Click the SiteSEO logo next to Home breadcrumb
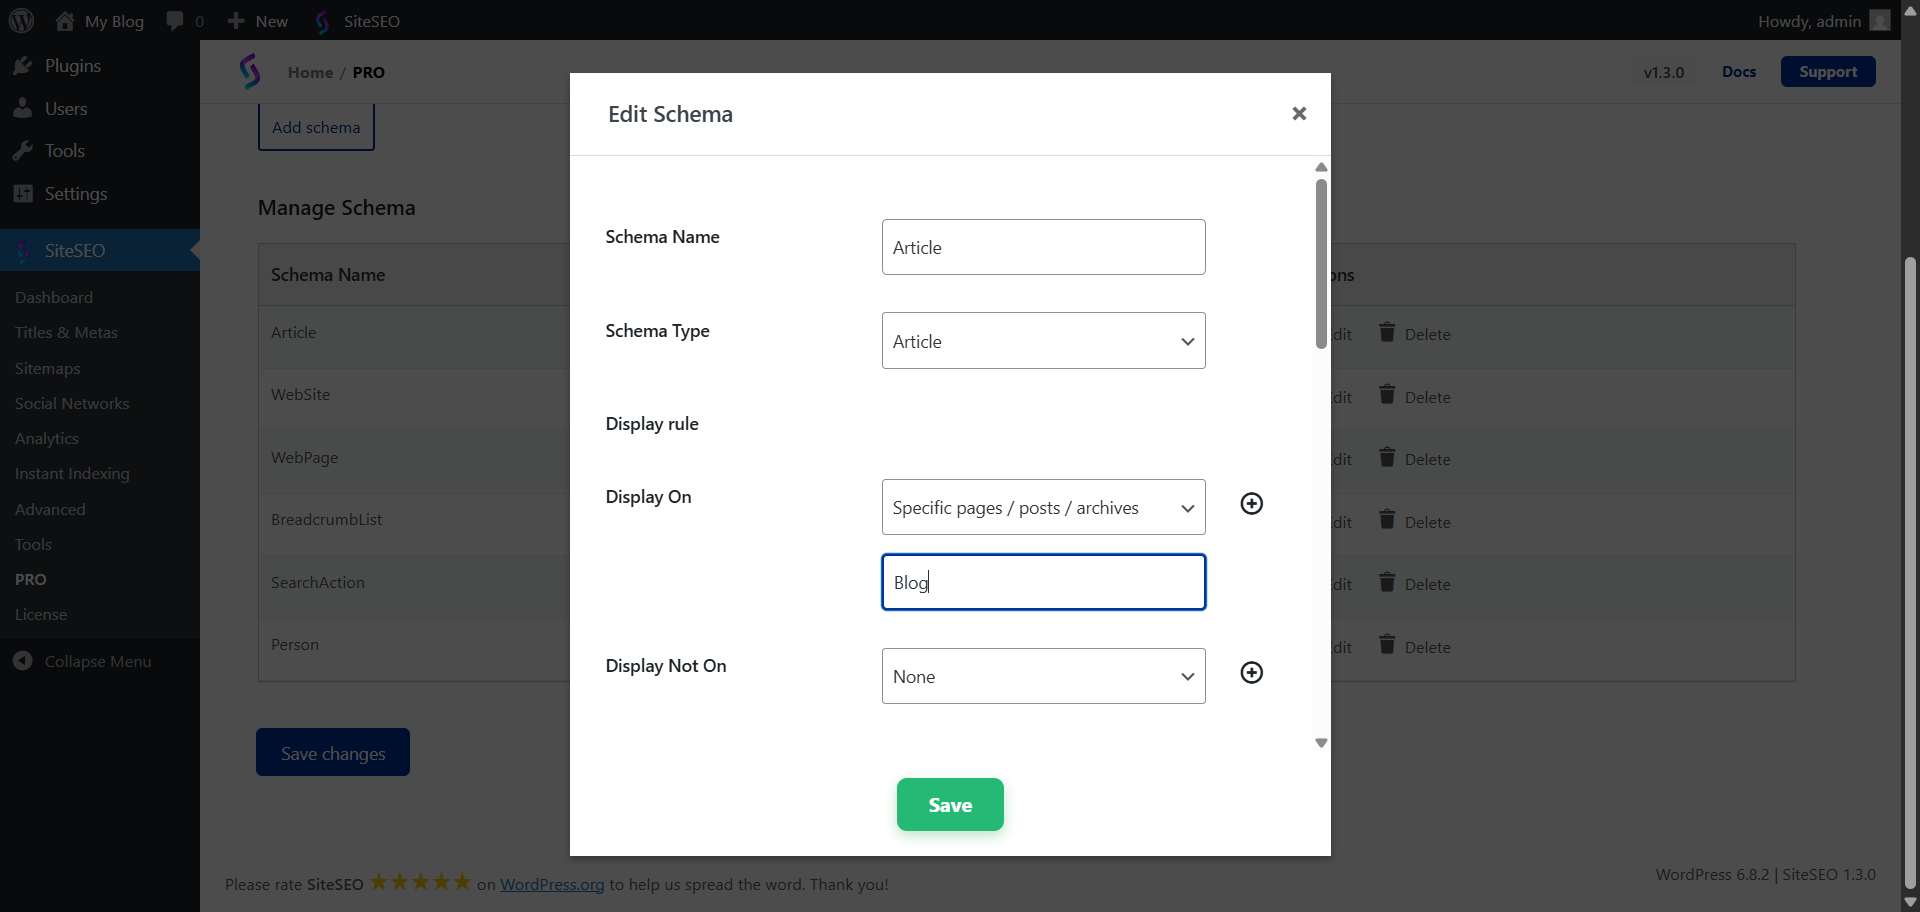 [250, 72]
